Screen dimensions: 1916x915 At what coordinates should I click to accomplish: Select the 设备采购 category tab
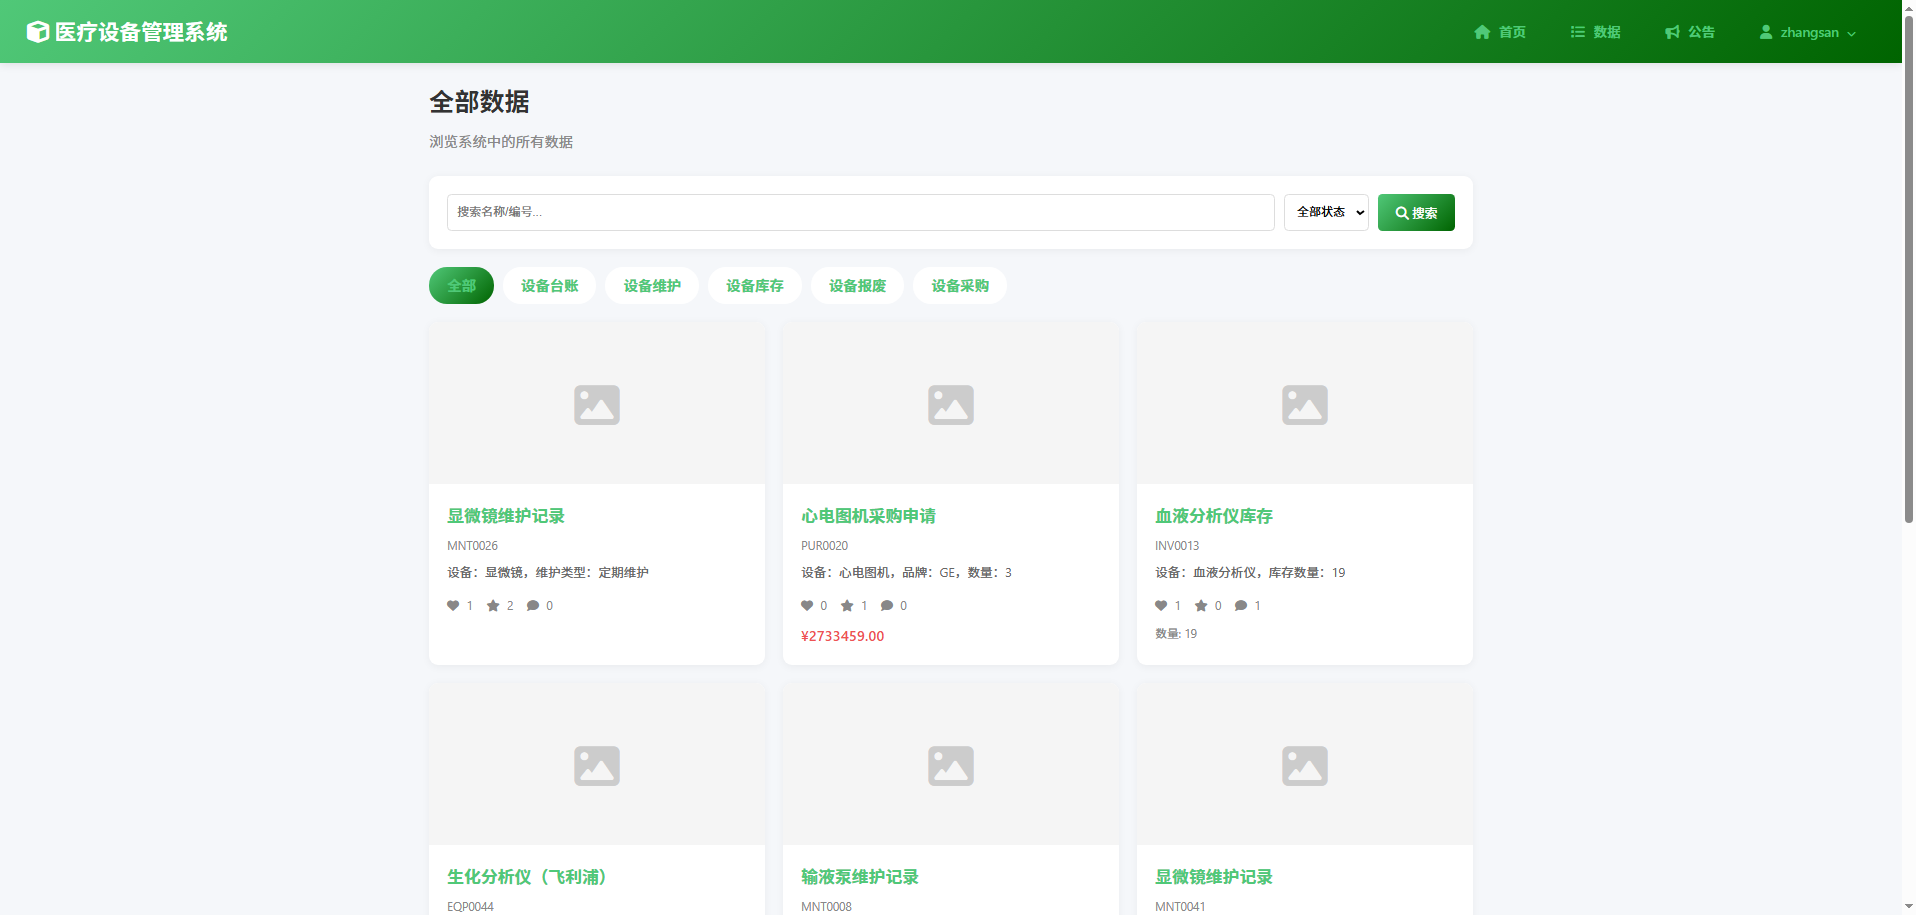[960, 286]
